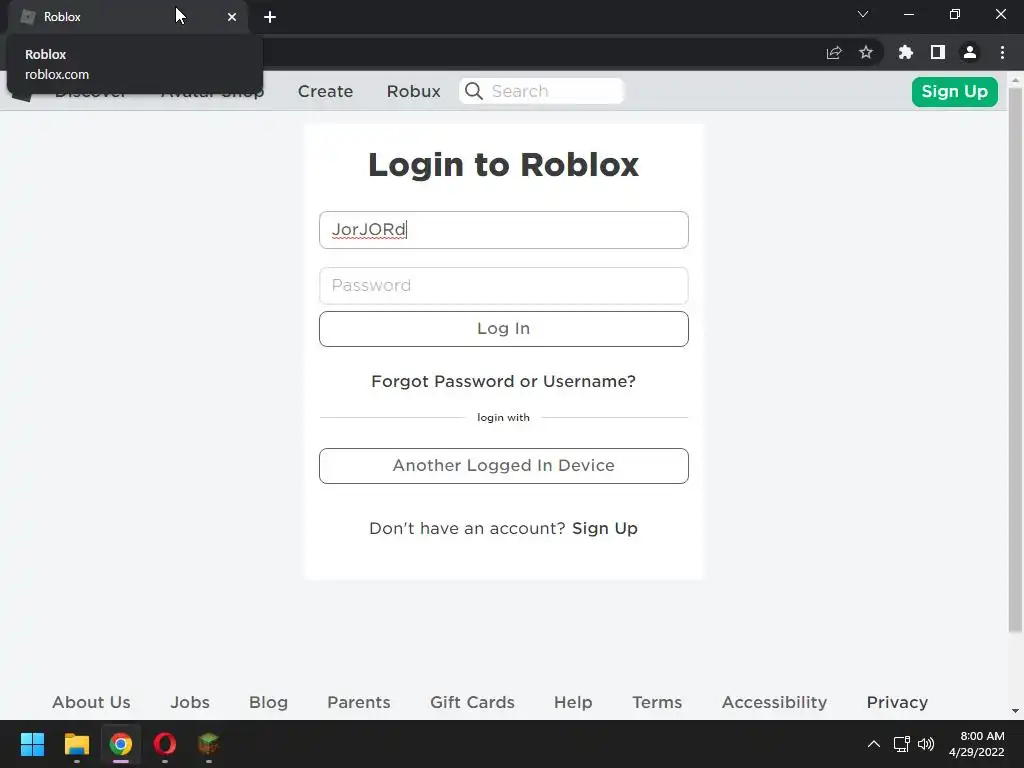Viewport: 1024px width, 768px height.
Task: Share this page icon in address bar
Action: coord(834,53)
